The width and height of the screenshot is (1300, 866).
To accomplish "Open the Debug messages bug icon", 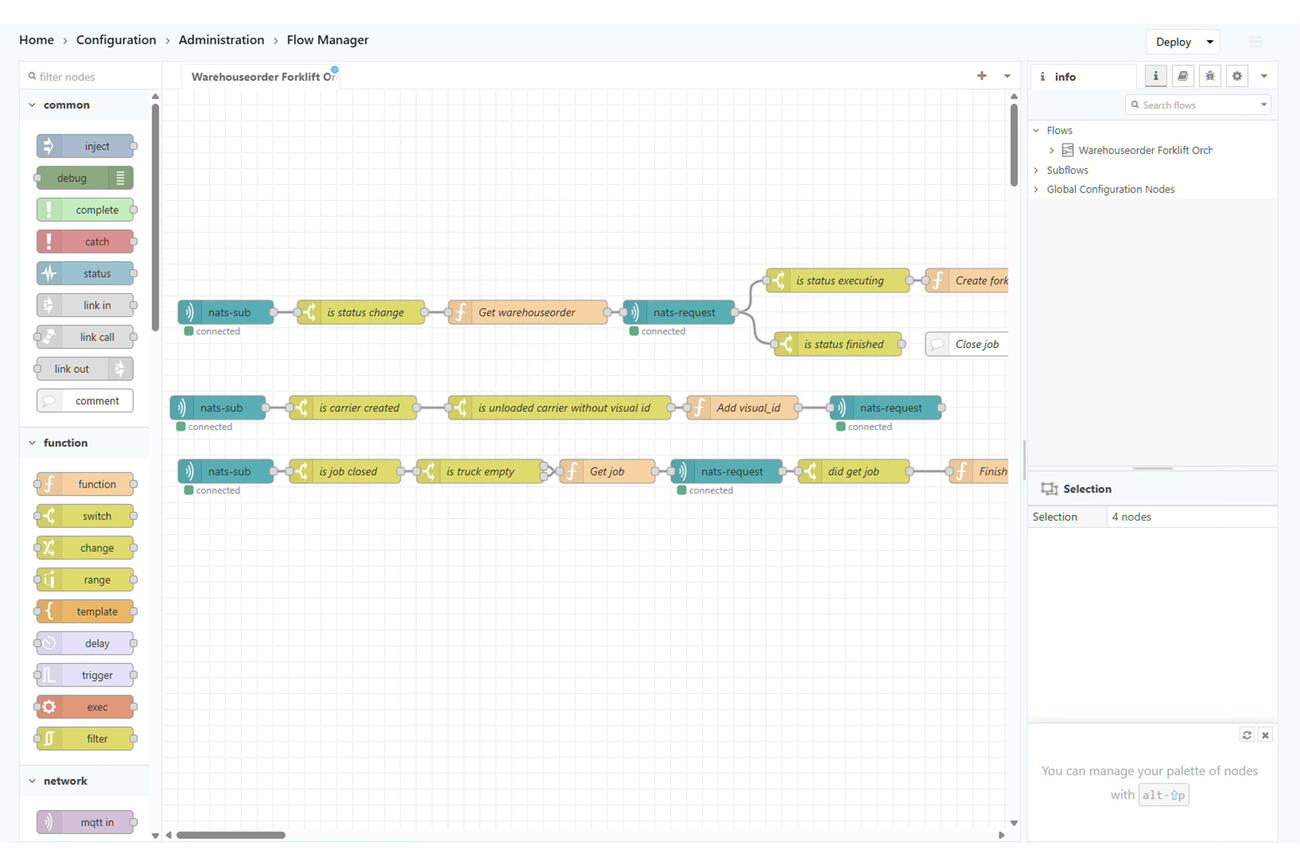I will coord(1210,76).
